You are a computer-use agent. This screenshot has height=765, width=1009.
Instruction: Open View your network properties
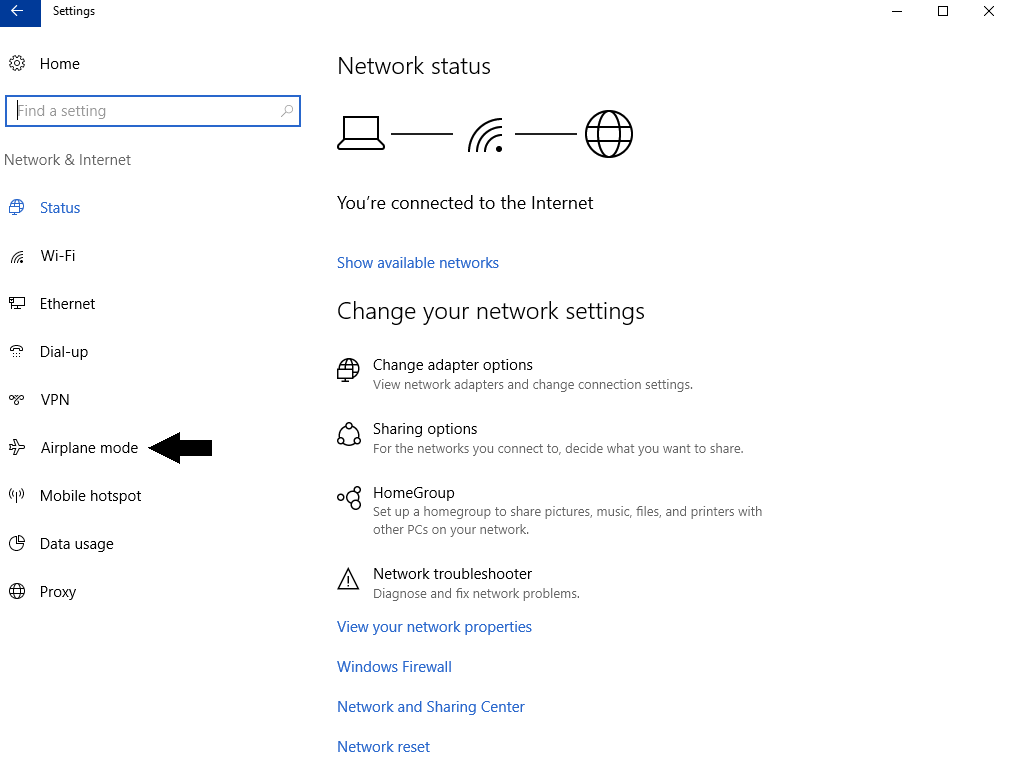pos(434,627)
